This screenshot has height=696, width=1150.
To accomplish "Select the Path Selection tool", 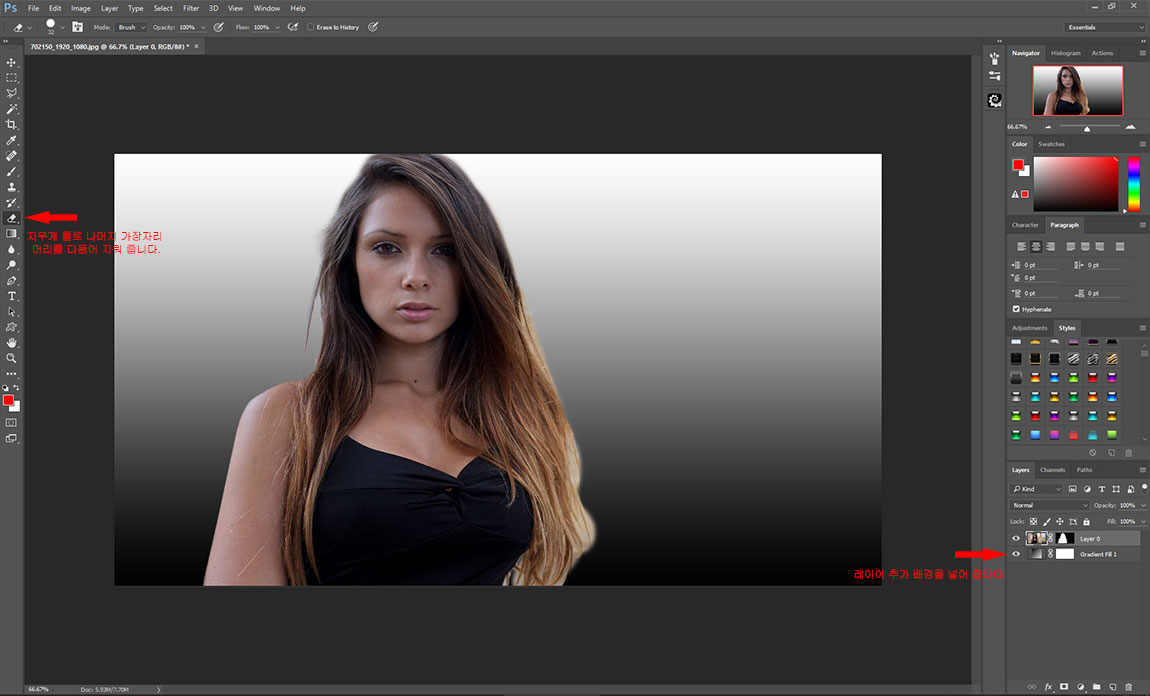I will click(11, 312).
